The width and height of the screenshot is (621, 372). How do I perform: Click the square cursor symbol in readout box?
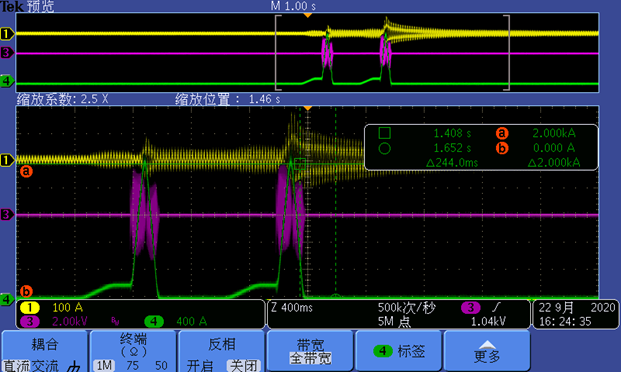pos(385,133)
